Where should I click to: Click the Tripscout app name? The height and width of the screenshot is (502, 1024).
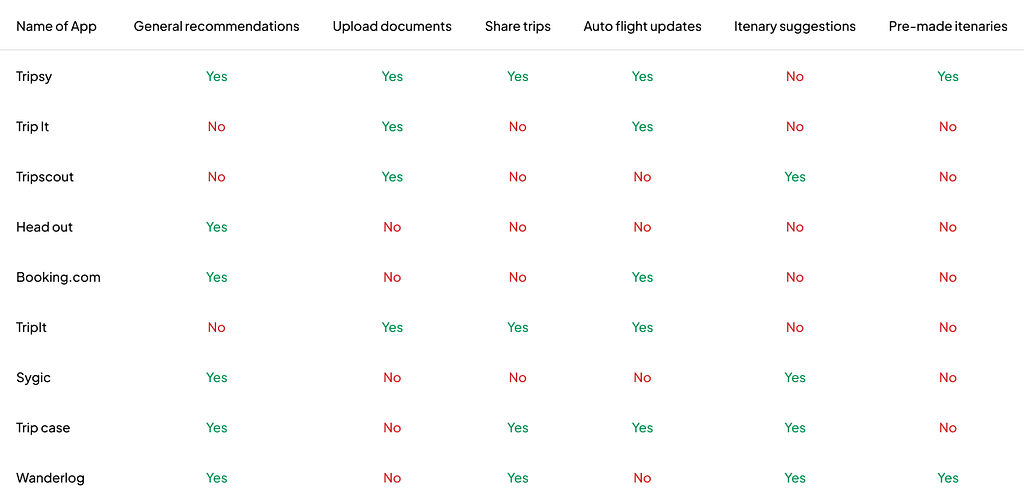click(x=44, y=177)
